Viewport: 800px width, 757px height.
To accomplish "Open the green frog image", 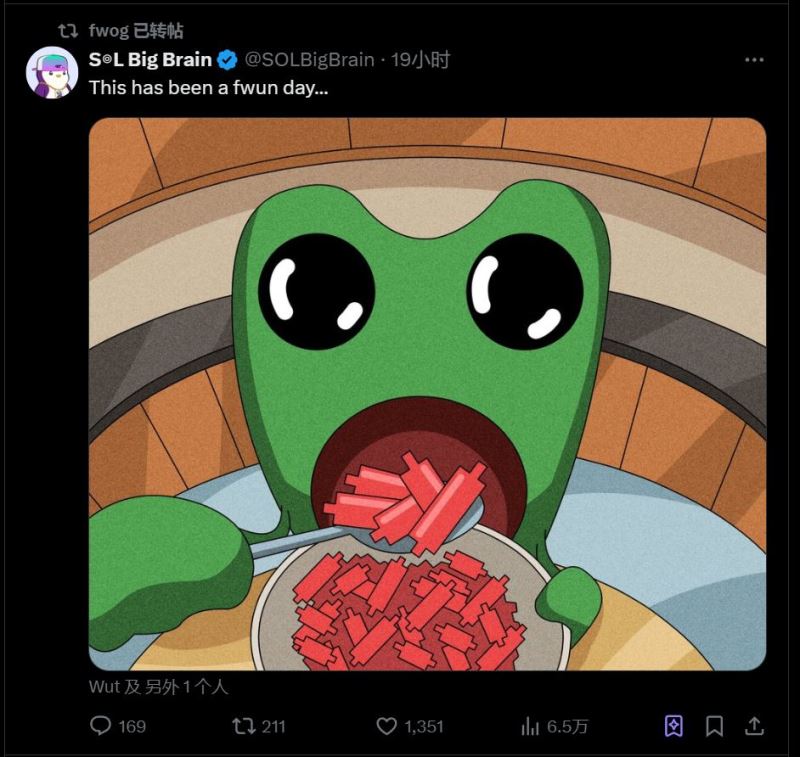I will [427, 394].
